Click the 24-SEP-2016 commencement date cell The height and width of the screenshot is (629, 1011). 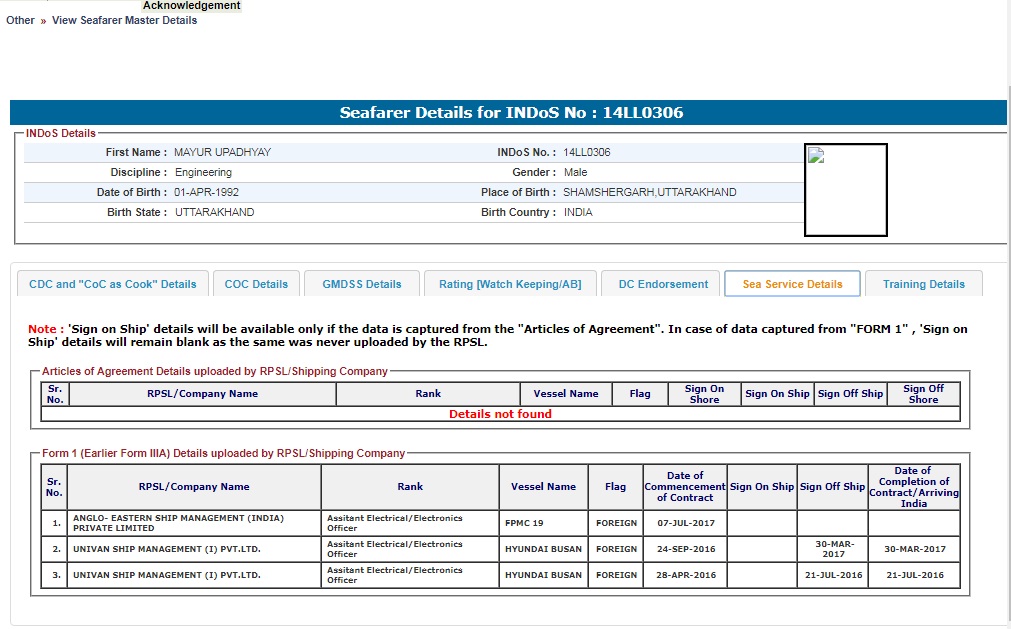point(684,549)
